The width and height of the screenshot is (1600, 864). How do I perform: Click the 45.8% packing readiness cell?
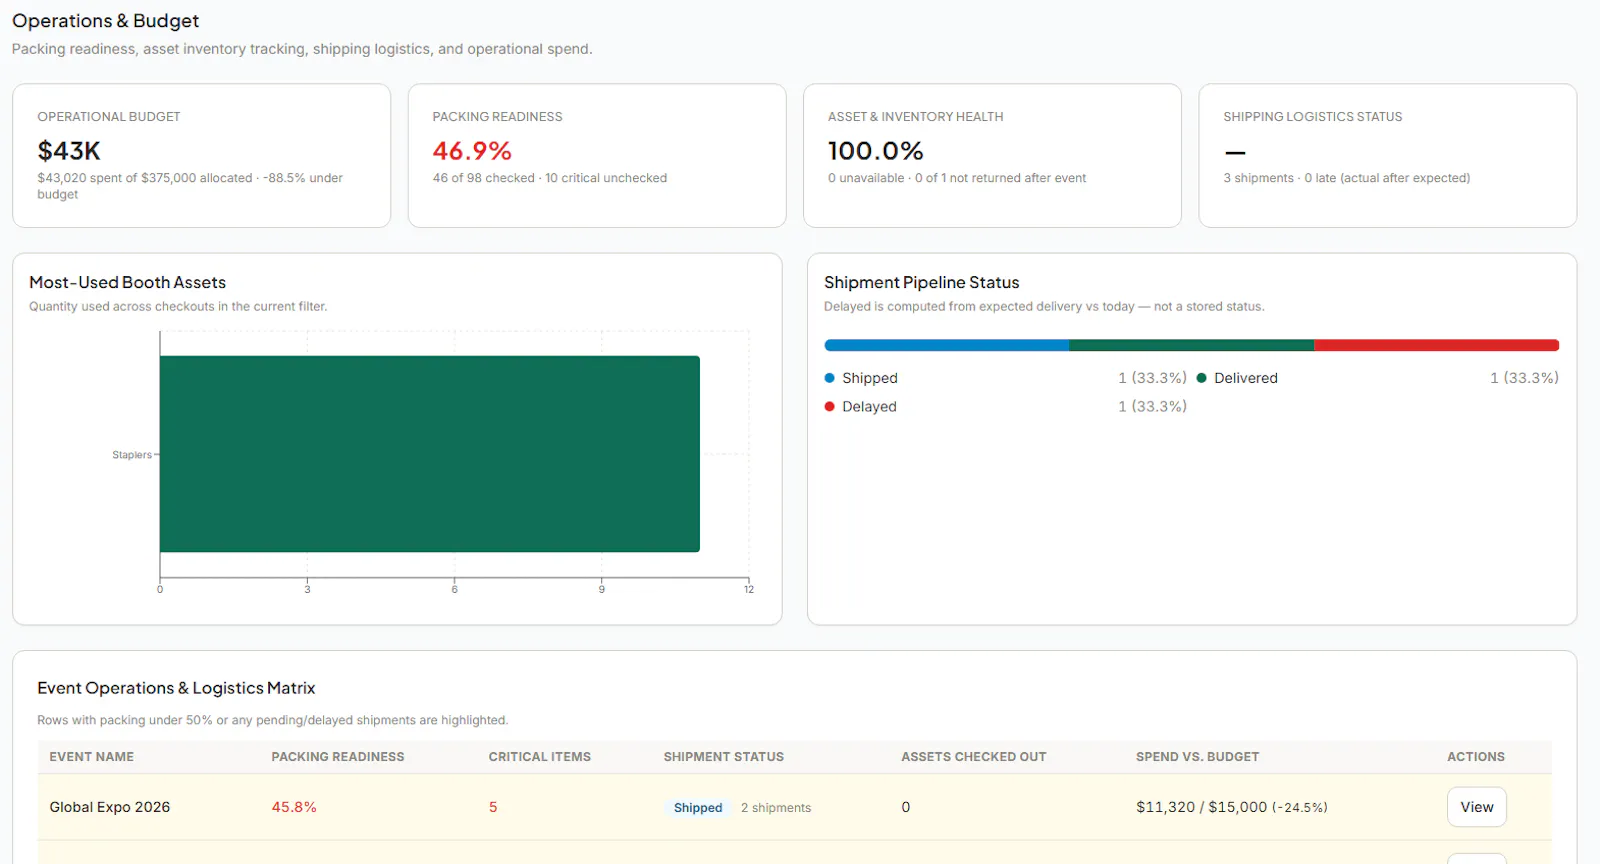coord(294,807)
